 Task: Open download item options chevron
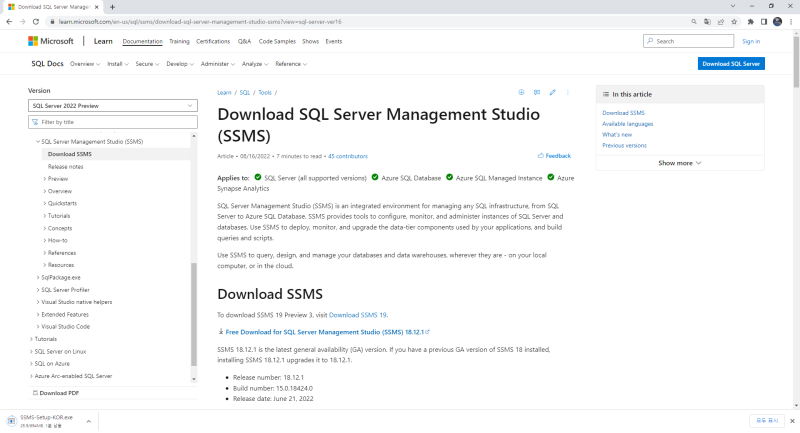point(88,421)
